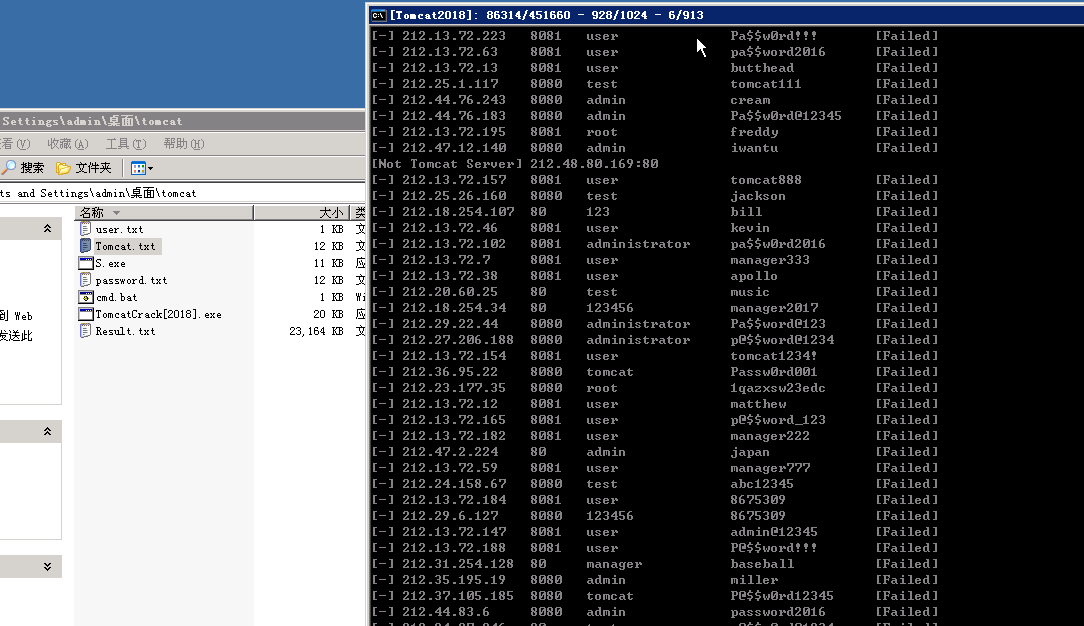Click IP 212.31.254.128 in the console
The width and height of the screenshot is (1084, 626).
point(458,564)
